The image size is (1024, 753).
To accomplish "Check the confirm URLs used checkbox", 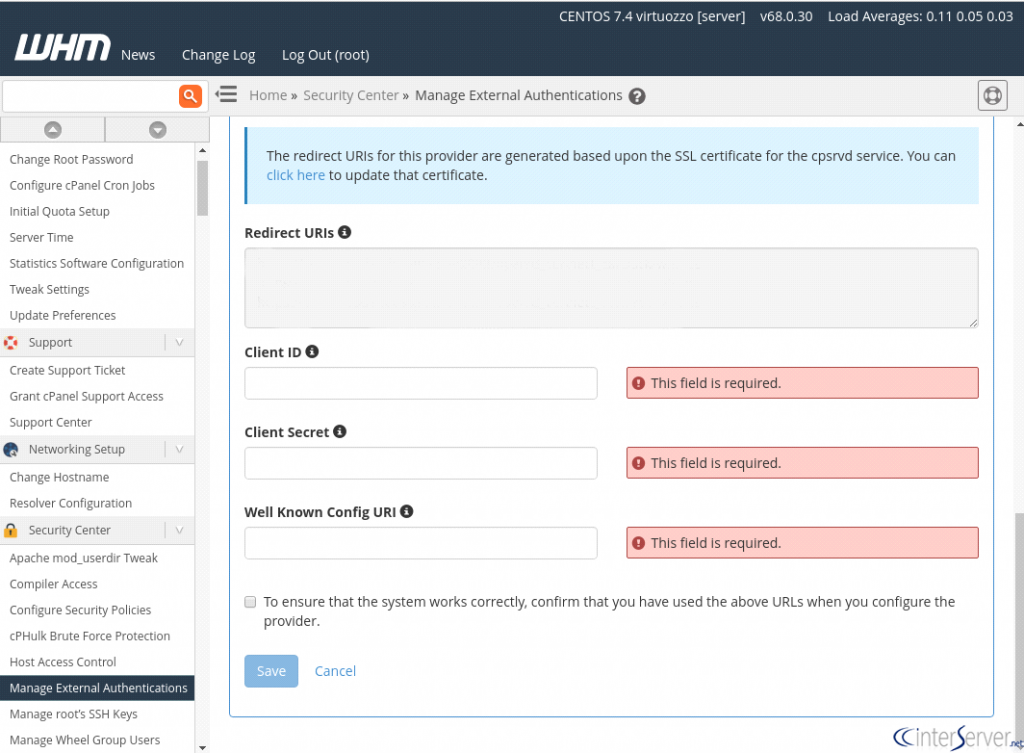I will [250, 601].
